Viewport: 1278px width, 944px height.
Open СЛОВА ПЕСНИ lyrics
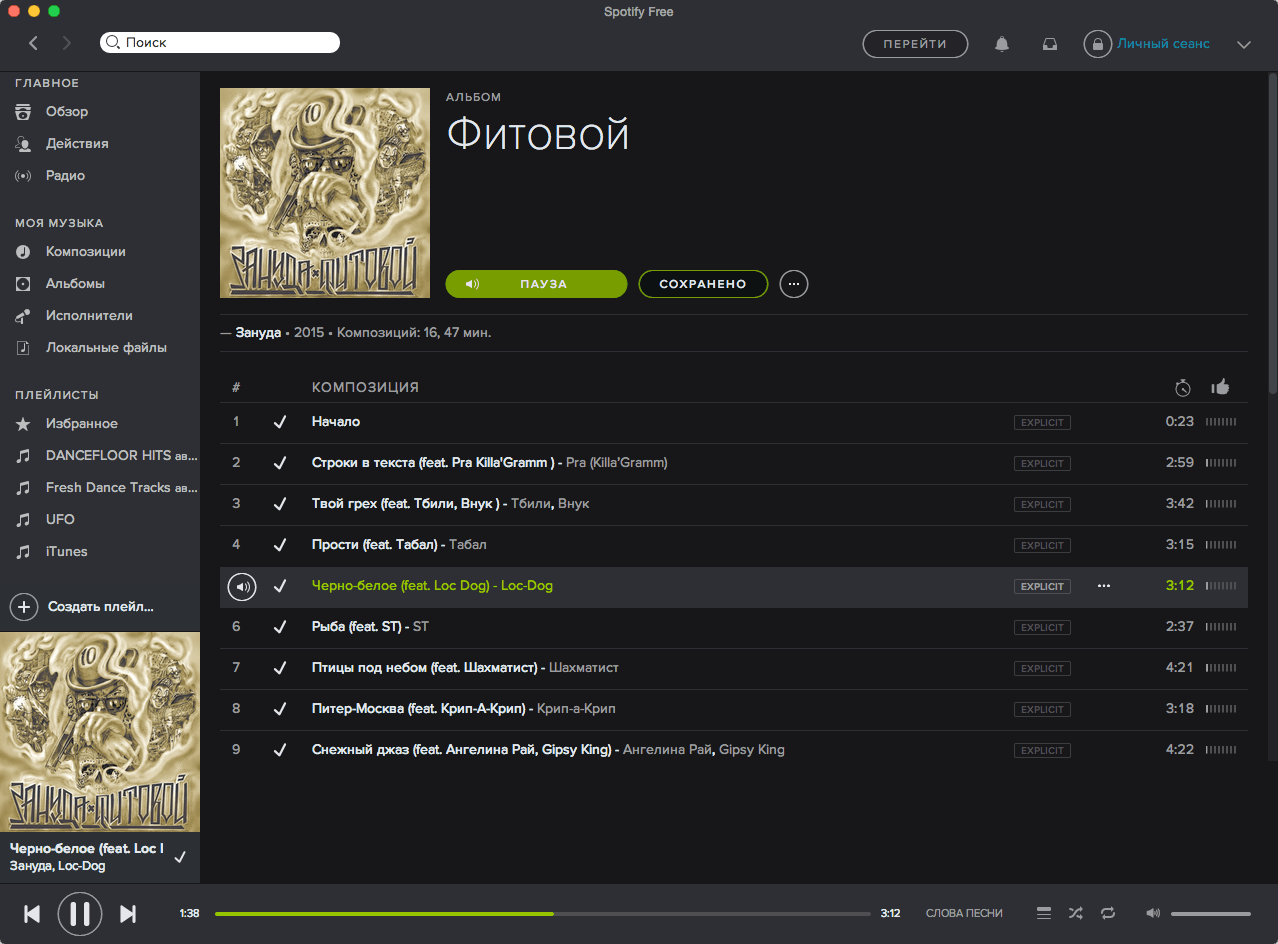(x=964, y=913)
